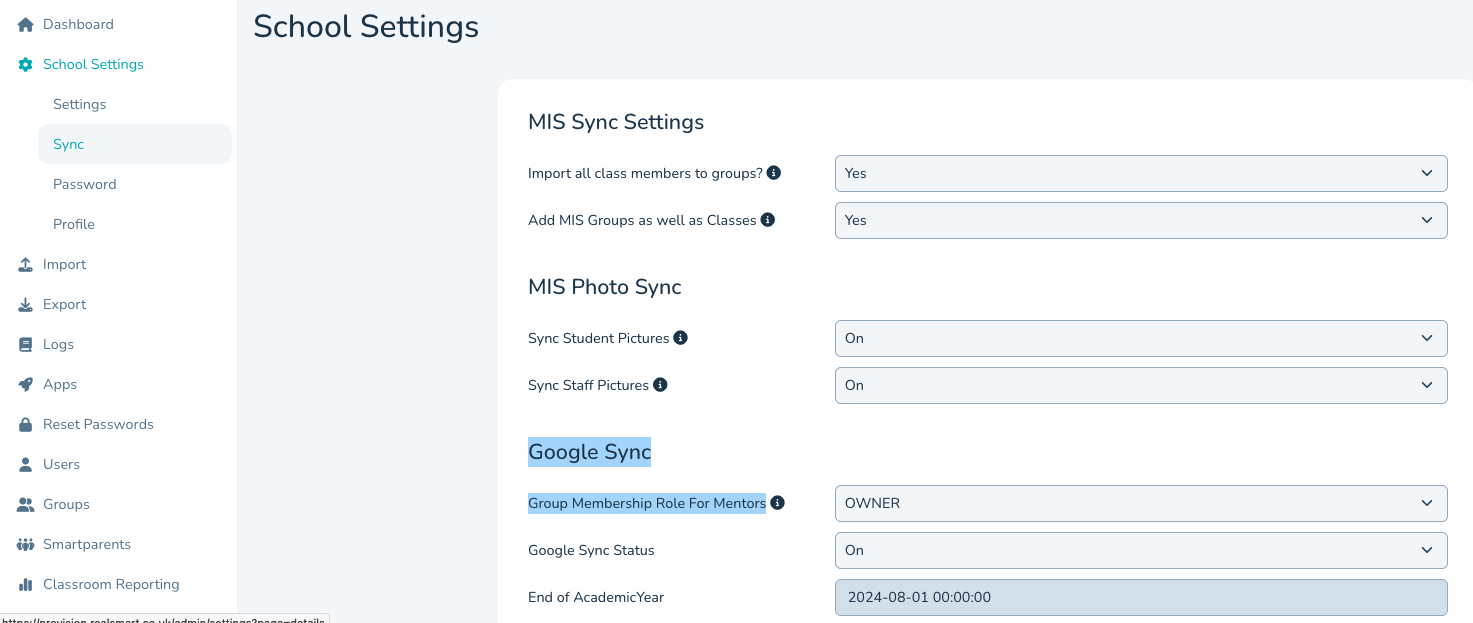Open Add MIS Groups as well dropdown
Image resolution: width=1473 pixels, height=623 pixels.
pyautogui.click(x=1140, y=220)
